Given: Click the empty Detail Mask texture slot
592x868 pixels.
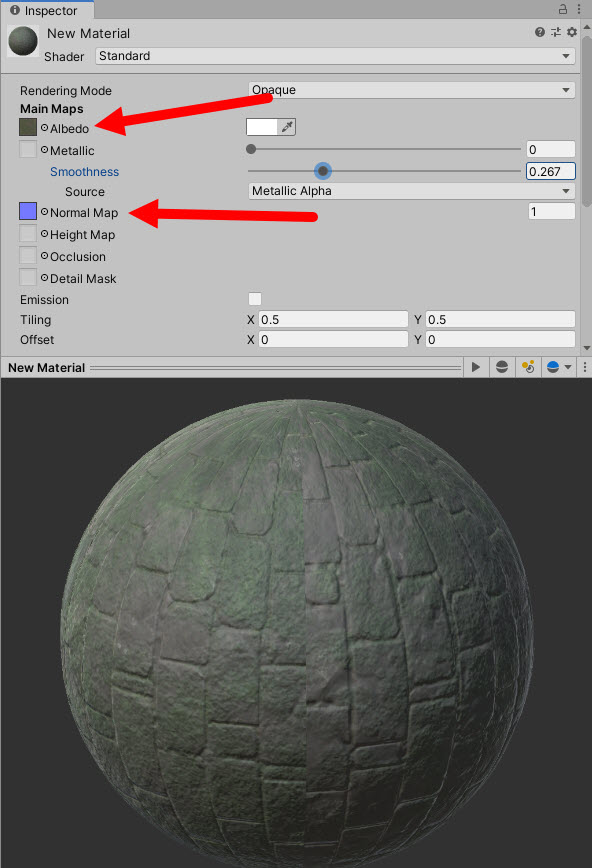Looking at the screenshot, I should click(x=28, y=278).
